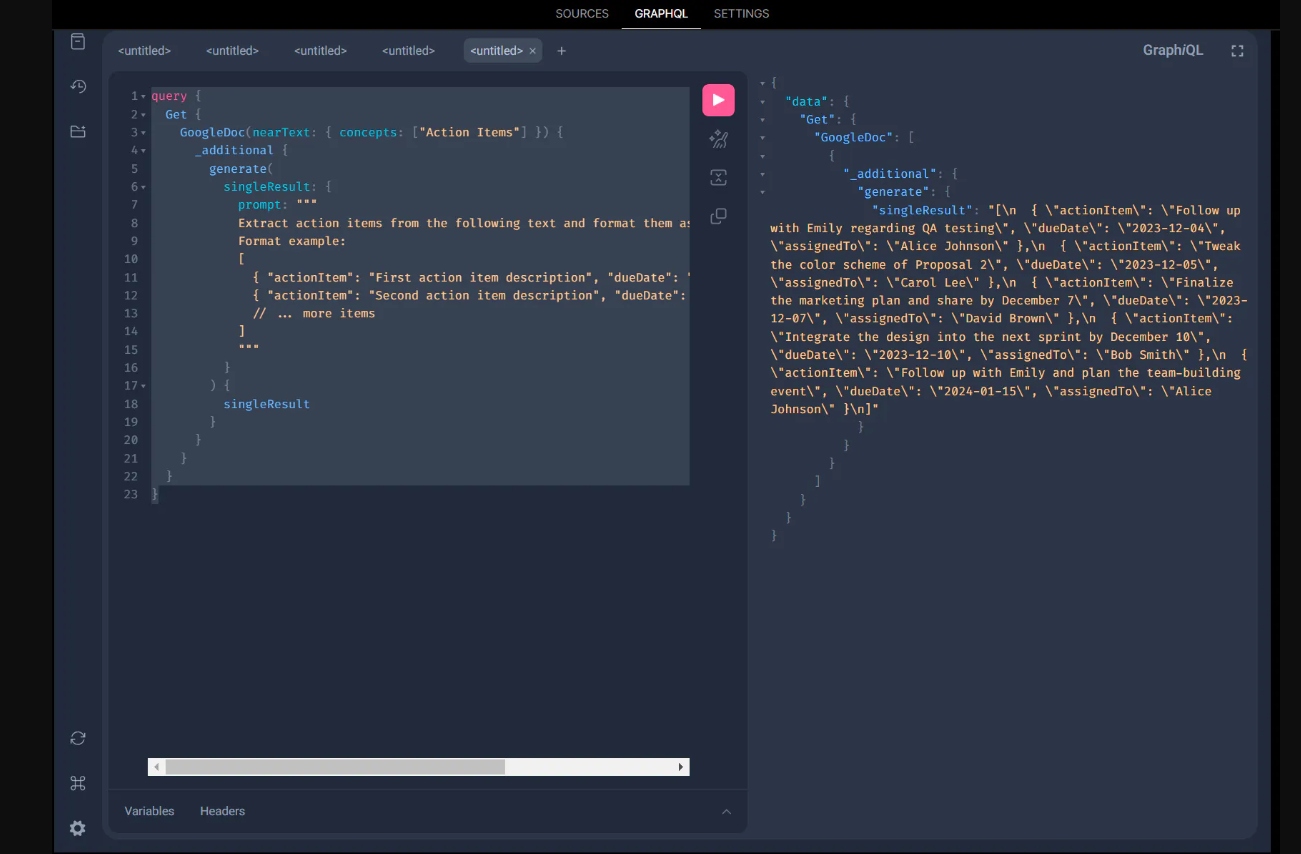The image size is (1301, 854).
Task: Collapse the "GoogleDoc" array in the response
Action: 763,137
